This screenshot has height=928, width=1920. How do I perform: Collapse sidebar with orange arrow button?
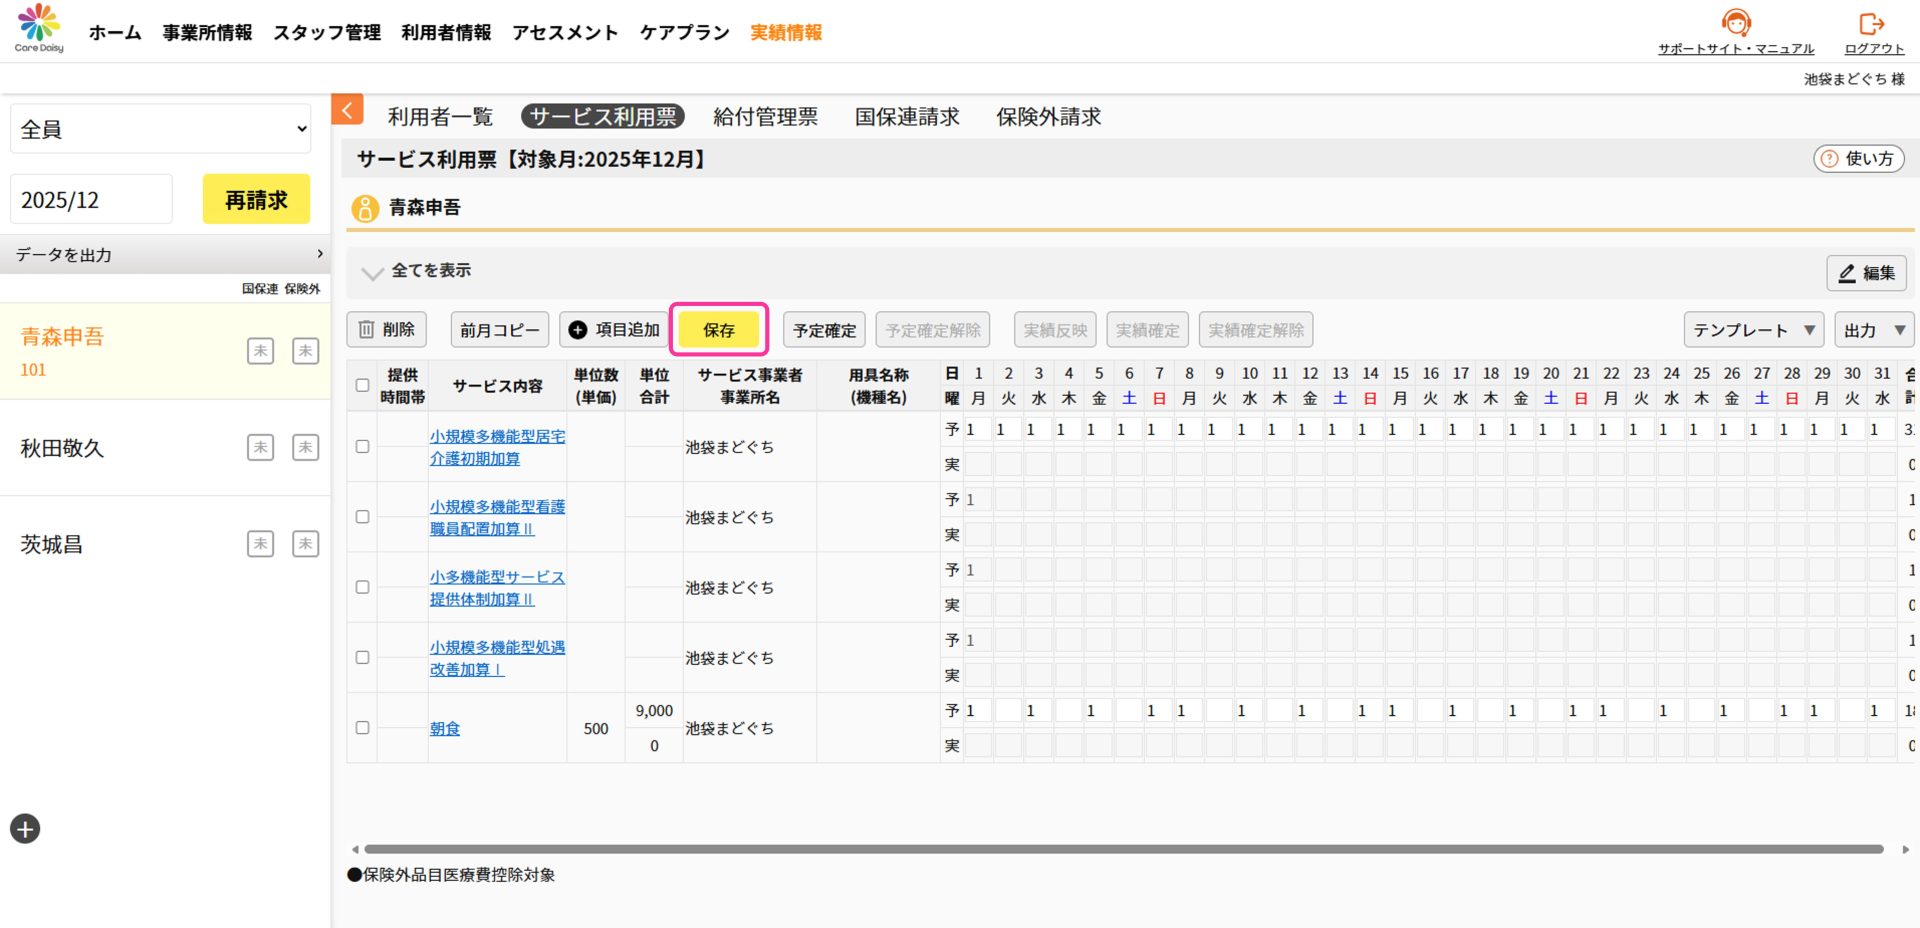347,110
